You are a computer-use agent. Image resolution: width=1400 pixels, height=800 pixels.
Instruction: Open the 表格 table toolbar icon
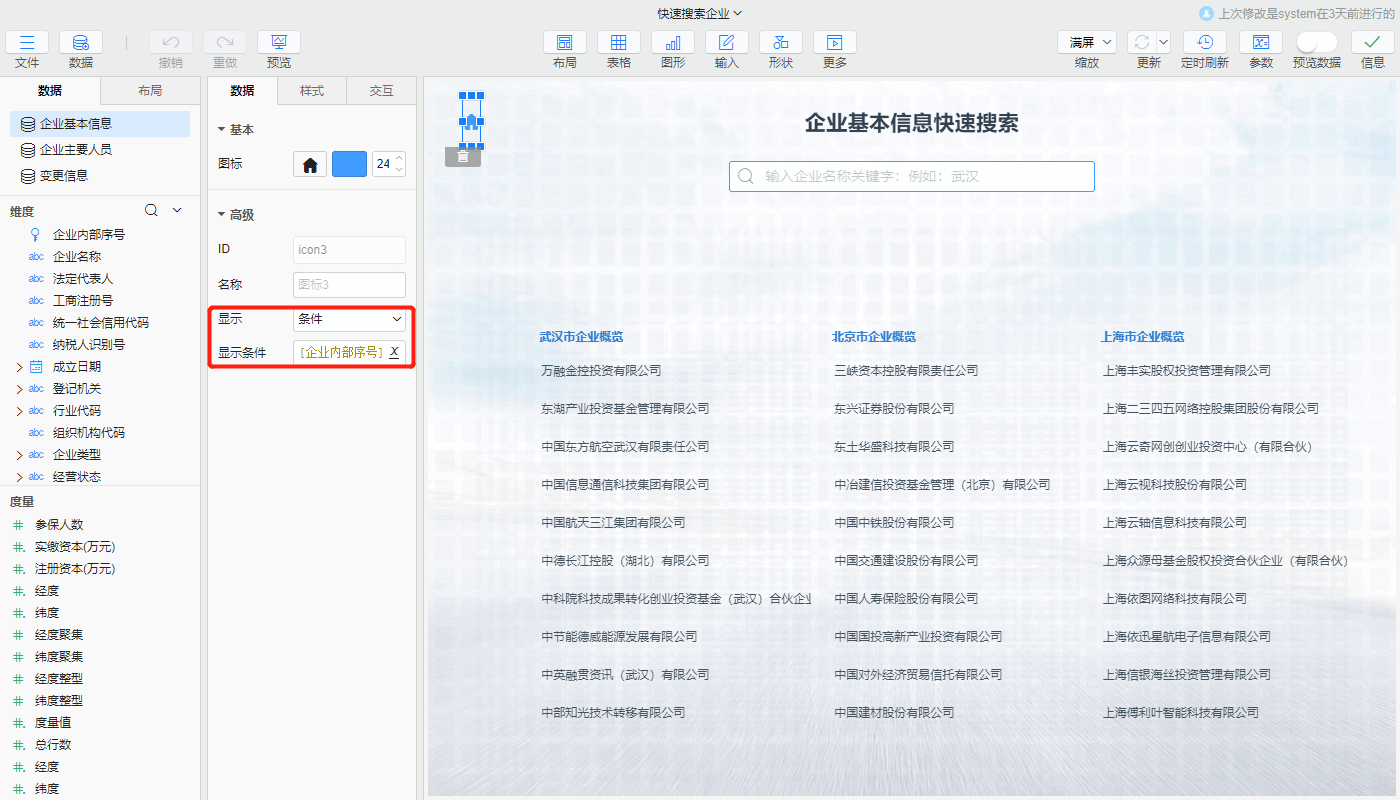tap(619, 42)
